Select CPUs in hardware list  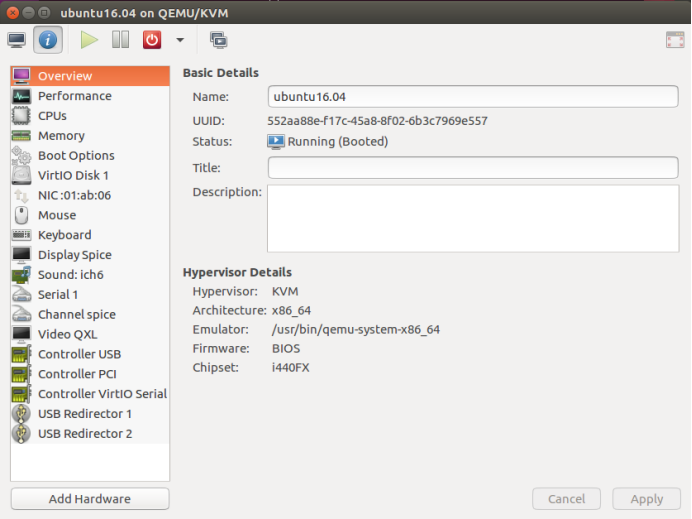[x=90, y=116]
